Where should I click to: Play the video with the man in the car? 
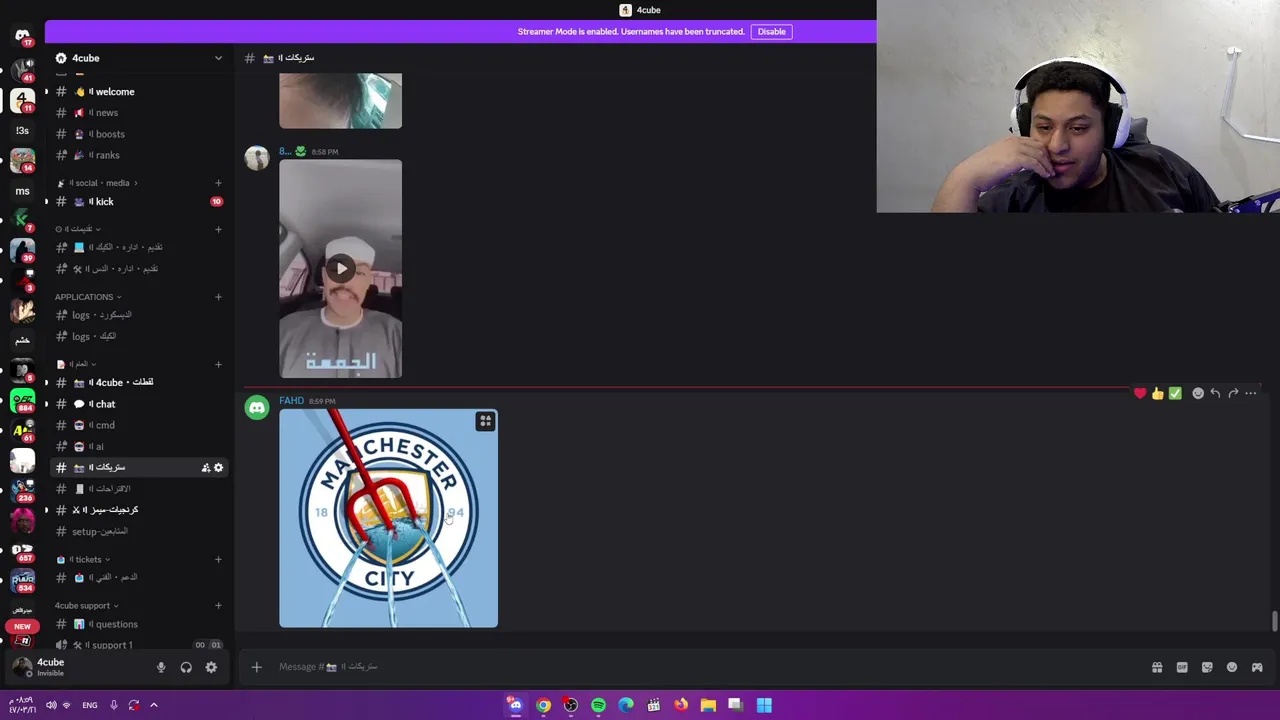(x=341, y=268)
